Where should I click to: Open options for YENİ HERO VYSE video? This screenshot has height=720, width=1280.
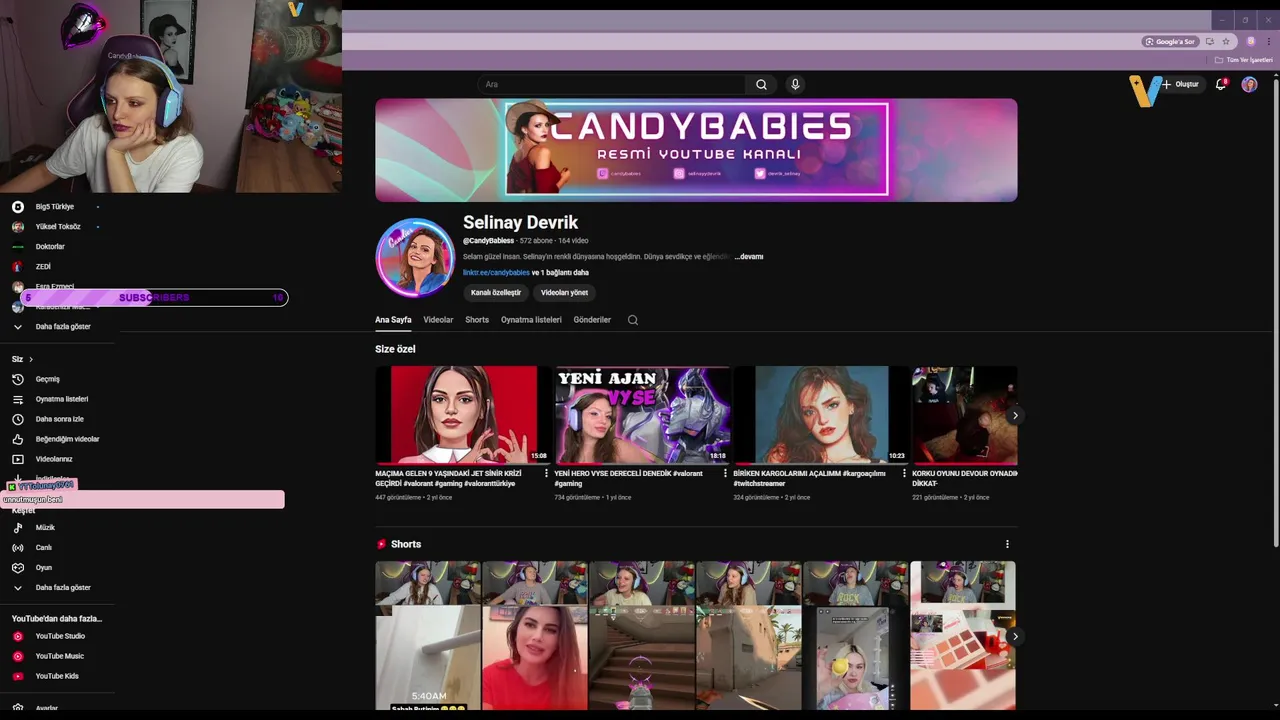point(725,473)
